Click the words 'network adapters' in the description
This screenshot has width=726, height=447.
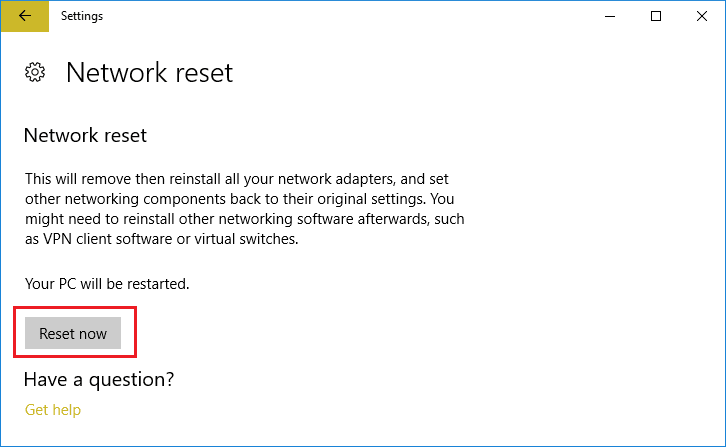pyautogui.click(x=346, y=179)
